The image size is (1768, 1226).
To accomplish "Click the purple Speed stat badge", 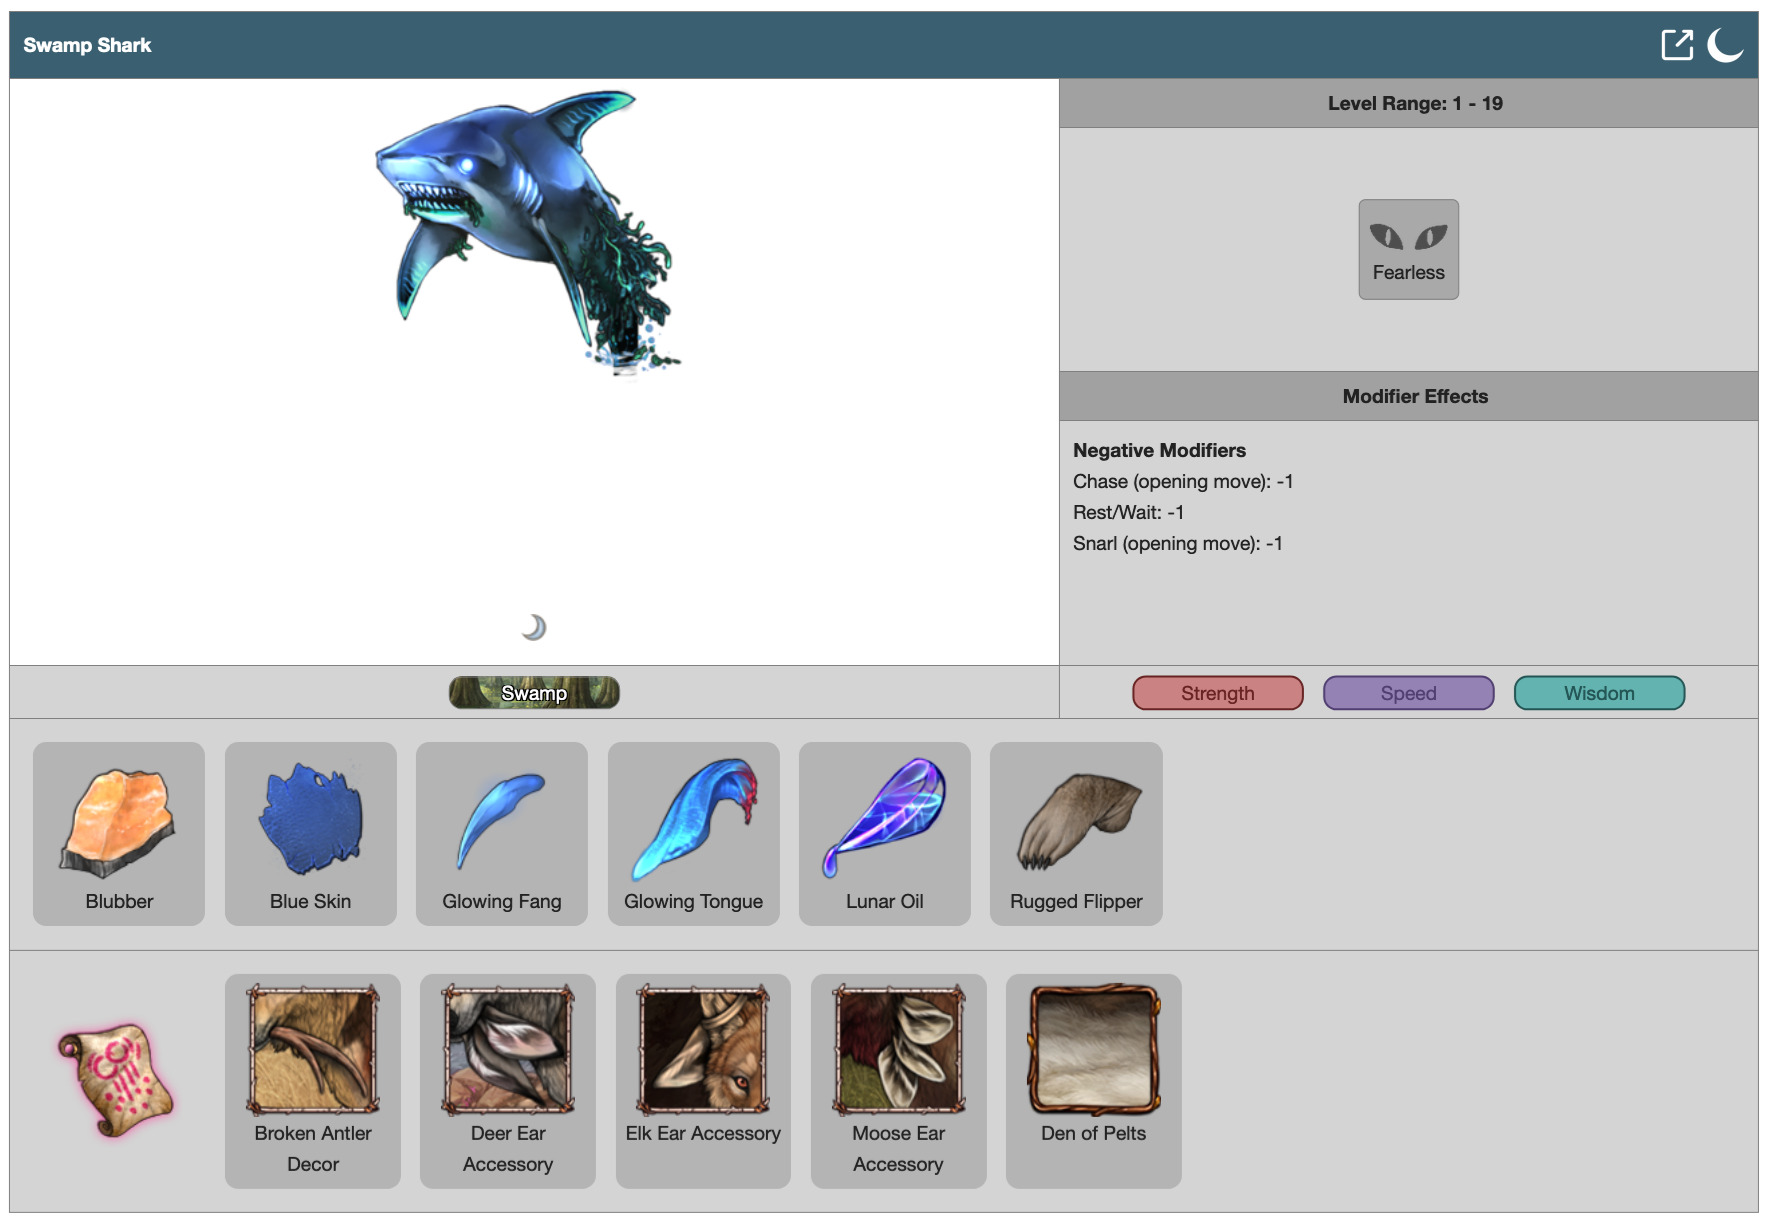I will click(x=1408, y=693).
